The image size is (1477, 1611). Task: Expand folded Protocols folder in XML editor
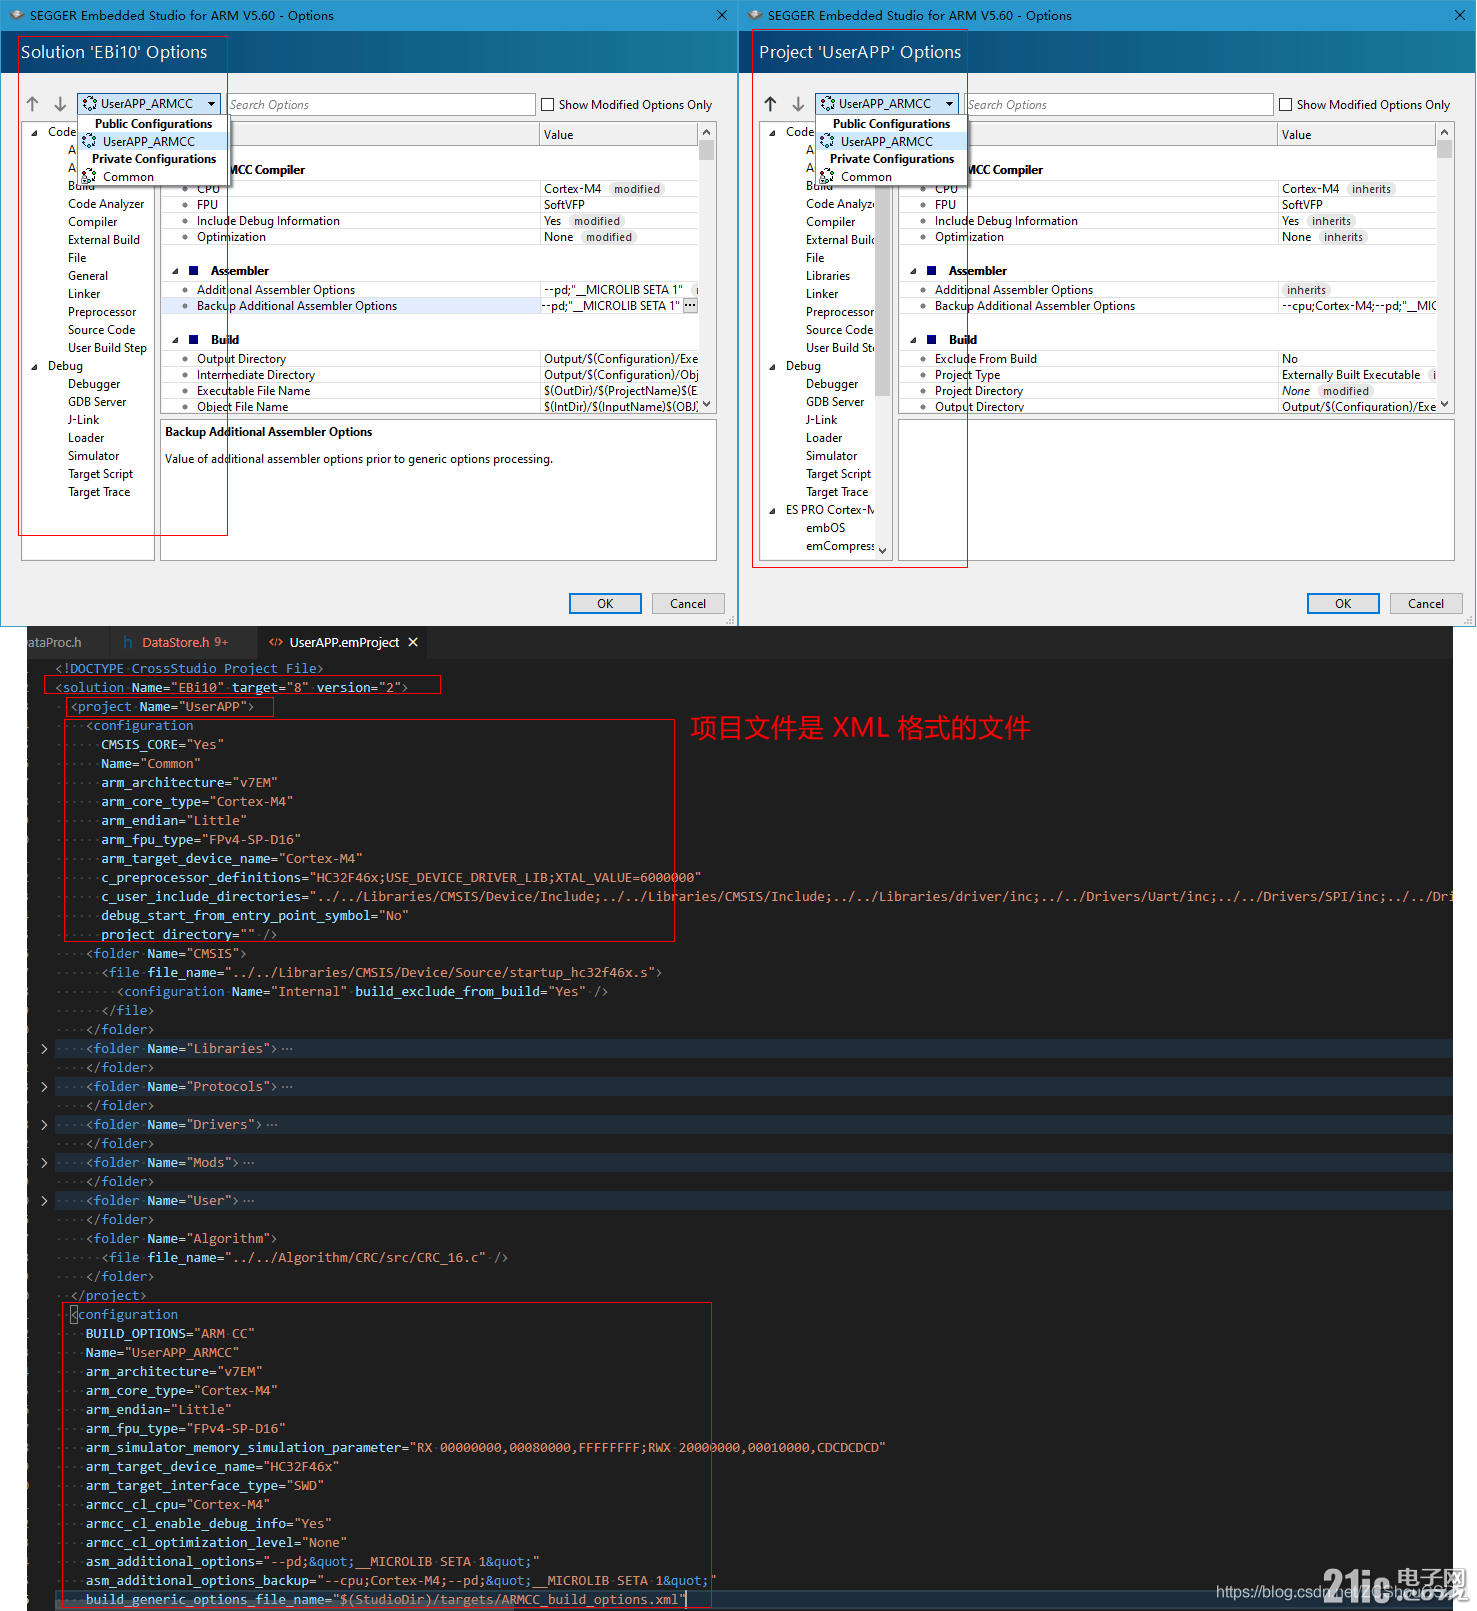pyautogui.click(x=44, y=1087)
